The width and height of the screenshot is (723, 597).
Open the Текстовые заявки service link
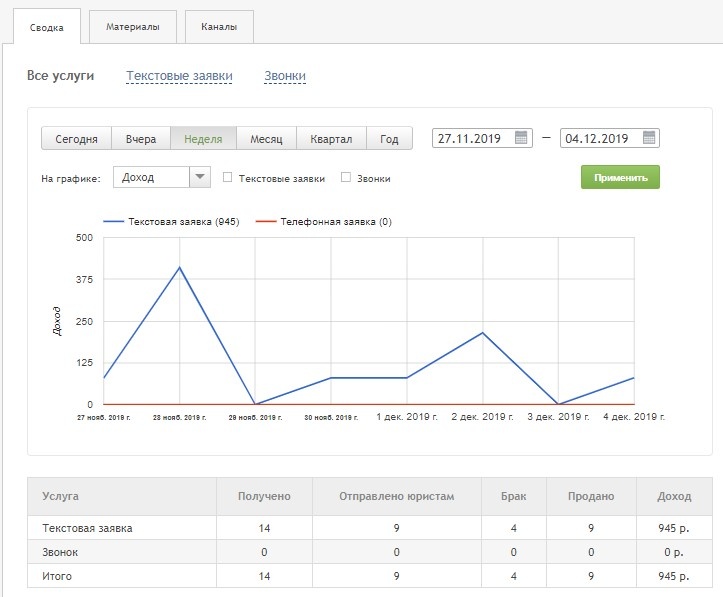point(179,76)
